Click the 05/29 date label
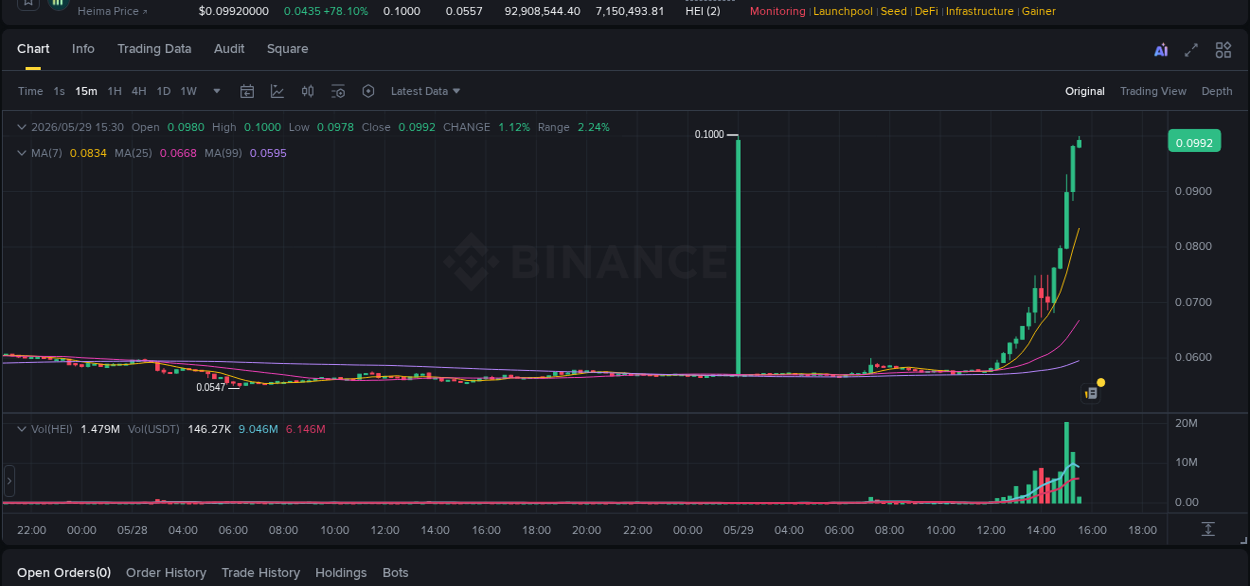This screenshot has width=1250, height=586. coord(738,530)
